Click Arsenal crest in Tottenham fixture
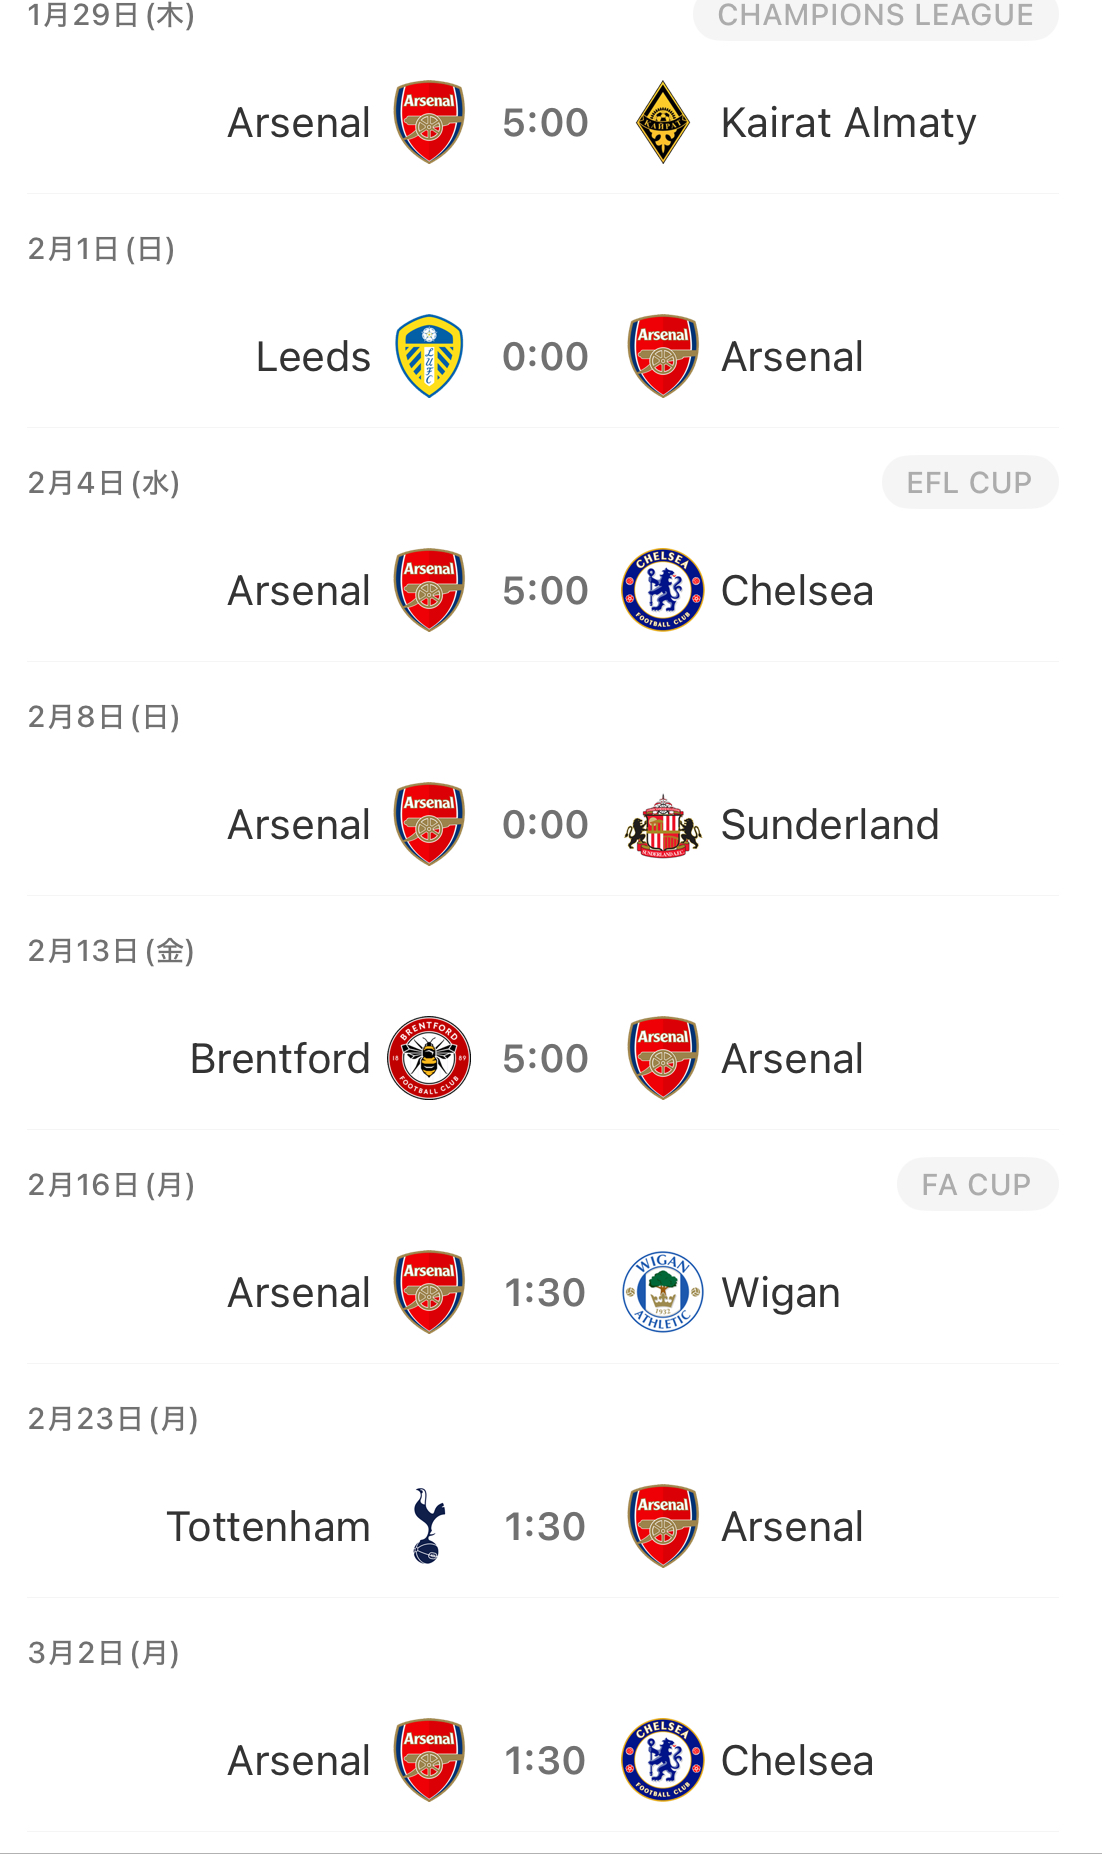This screenshot has height=1854, width=1102. click(662, 1527)
